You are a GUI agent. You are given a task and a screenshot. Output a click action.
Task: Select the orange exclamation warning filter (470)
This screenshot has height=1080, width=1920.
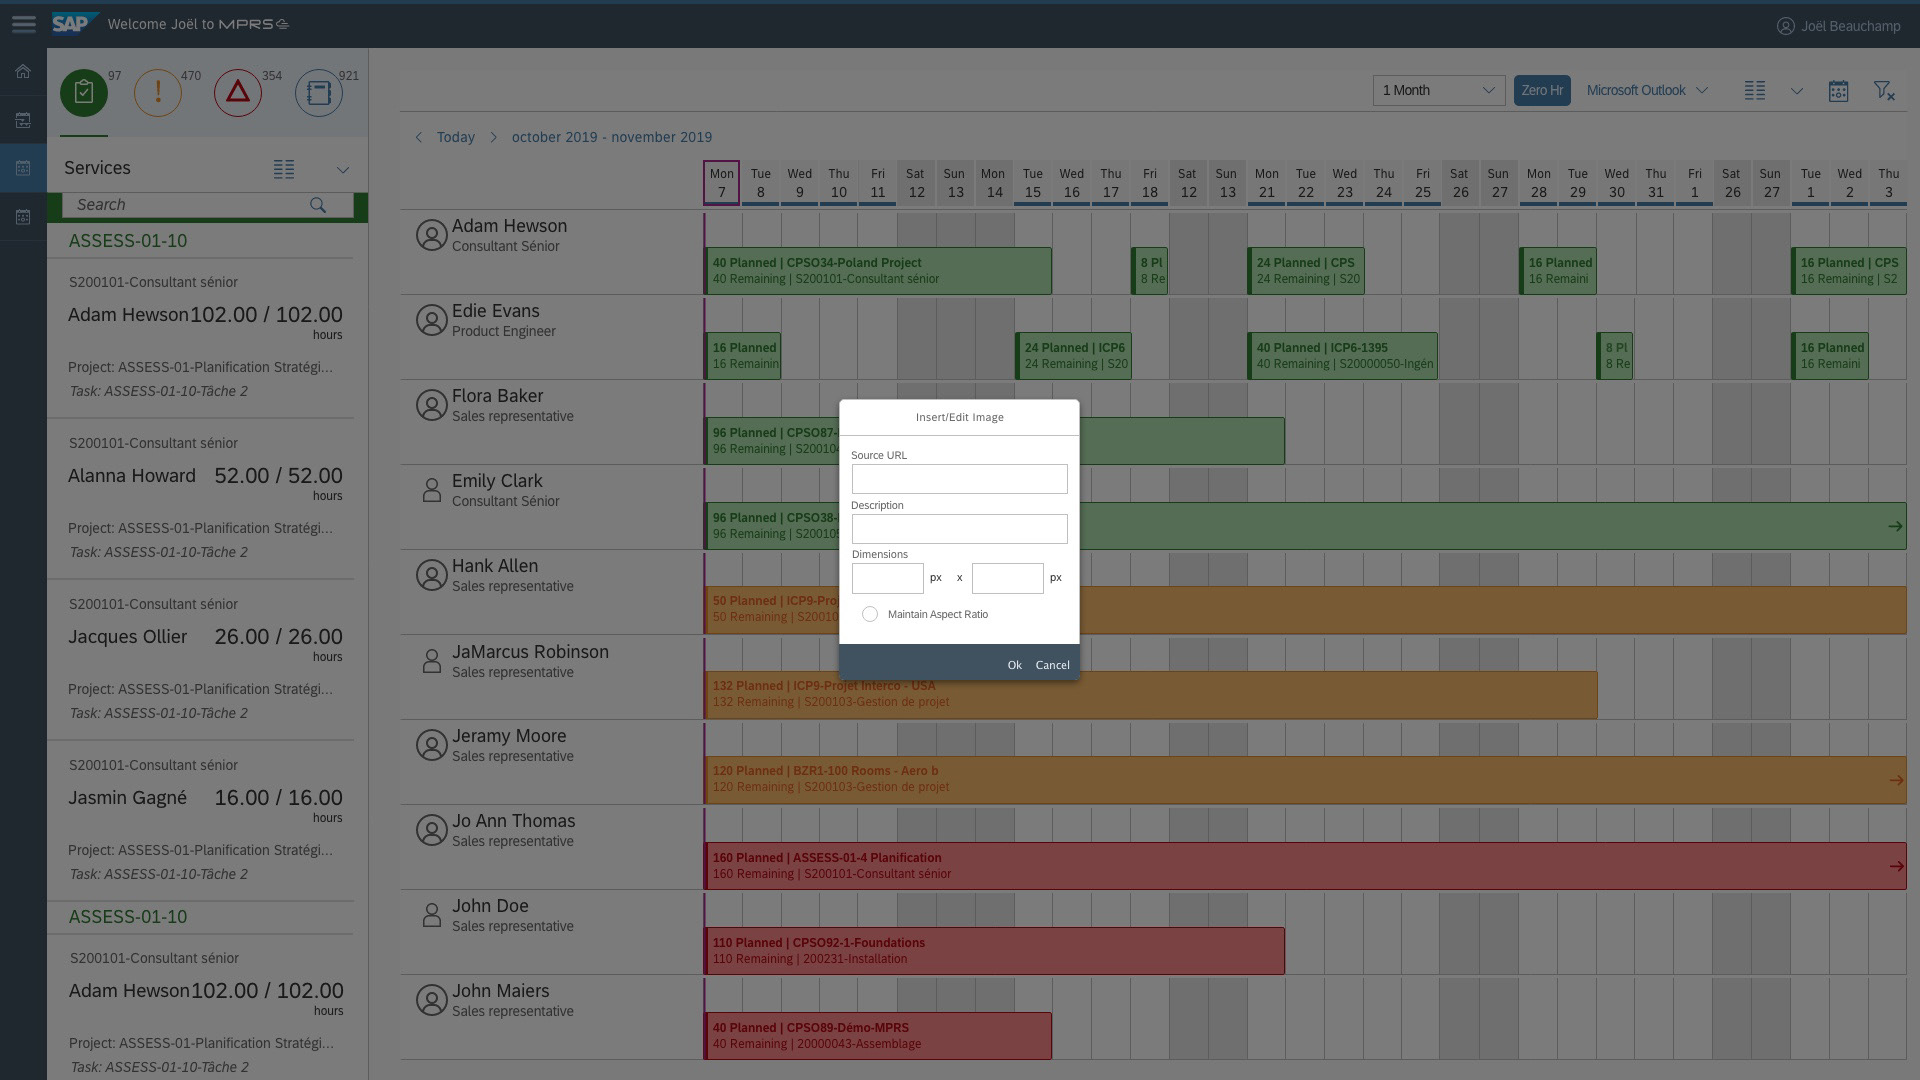pos(158,93)
